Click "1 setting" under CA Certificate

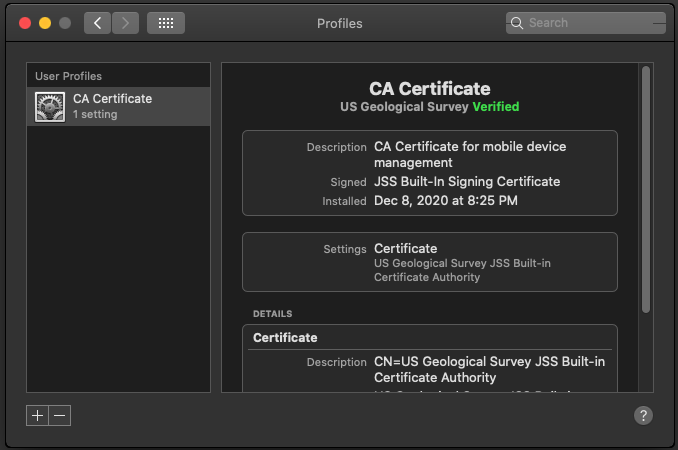[95, 115]
